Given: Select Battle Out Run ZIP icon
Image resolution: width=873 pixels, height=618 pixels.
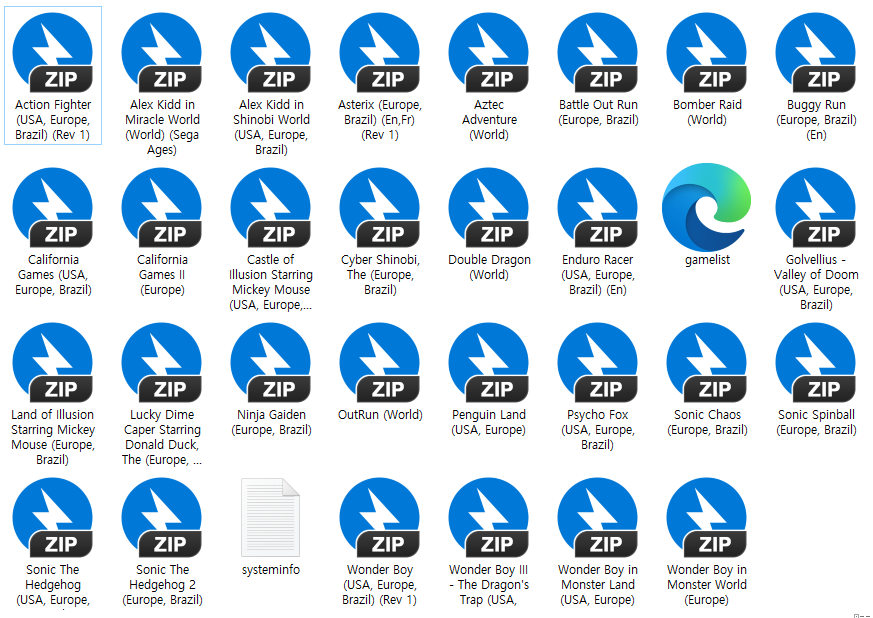Looking at the screenshot, I should 598,53.
